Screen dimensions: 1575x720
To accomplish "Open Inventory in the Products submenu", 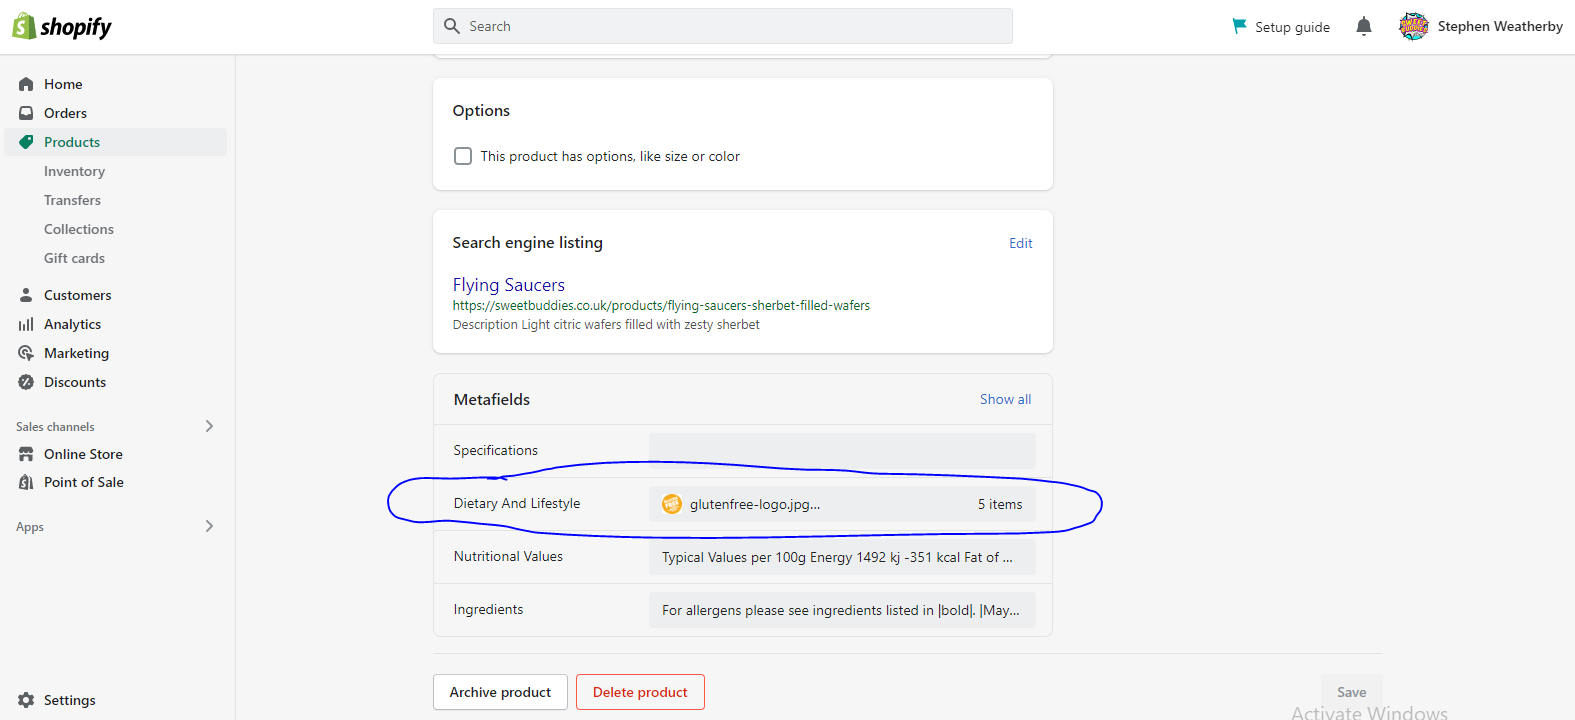I will pos(74,171).
